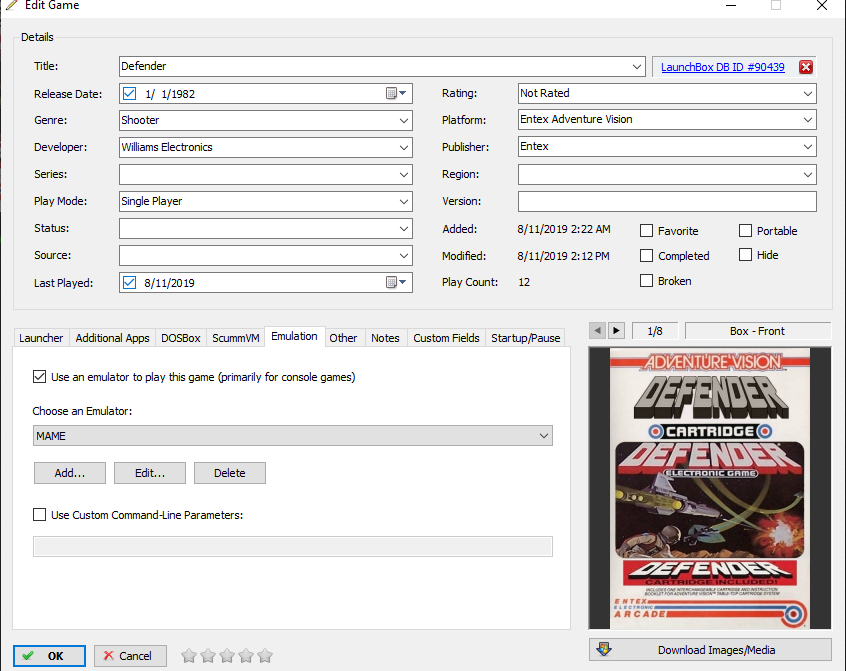Flag the game as Broken
The image size is (846, 671).
click(646, 280)
